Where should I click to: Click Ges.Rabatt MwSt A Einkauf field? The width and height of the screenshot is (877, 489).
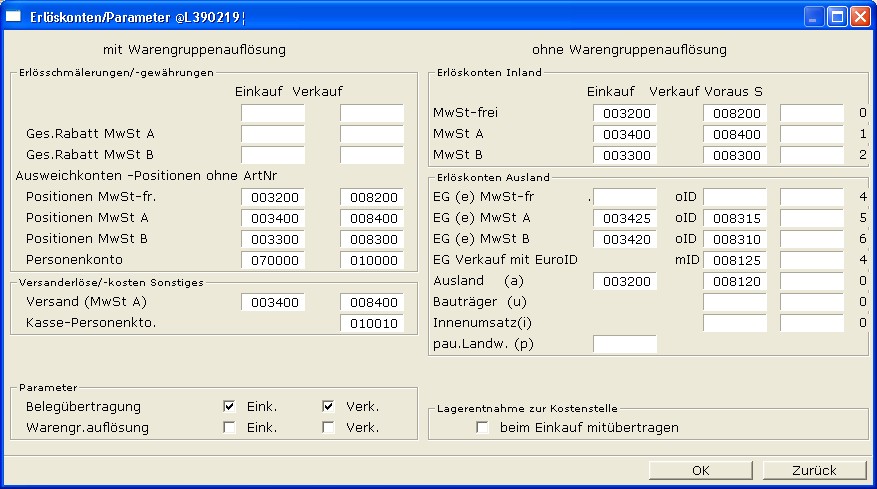pos(272,134)
